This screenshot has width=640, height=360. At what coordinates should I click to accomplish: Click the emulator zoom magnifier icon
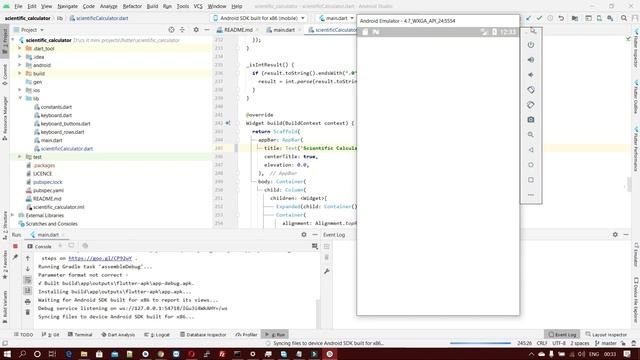[531, 135]
